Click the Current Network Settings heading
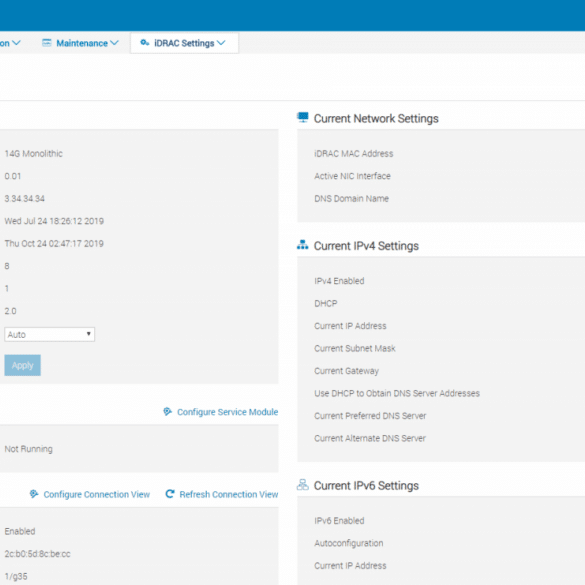The width and height of the screenshot is (585, 585). tap(376, 119)
